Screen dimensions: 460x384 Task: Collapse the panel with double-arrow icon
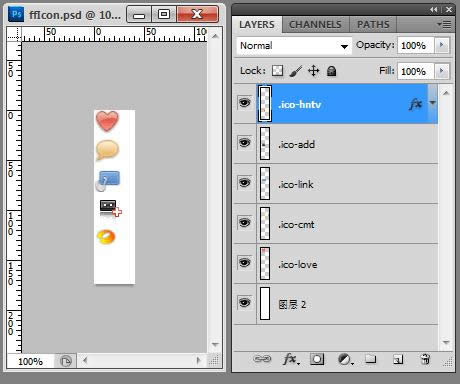pos(433,10)
